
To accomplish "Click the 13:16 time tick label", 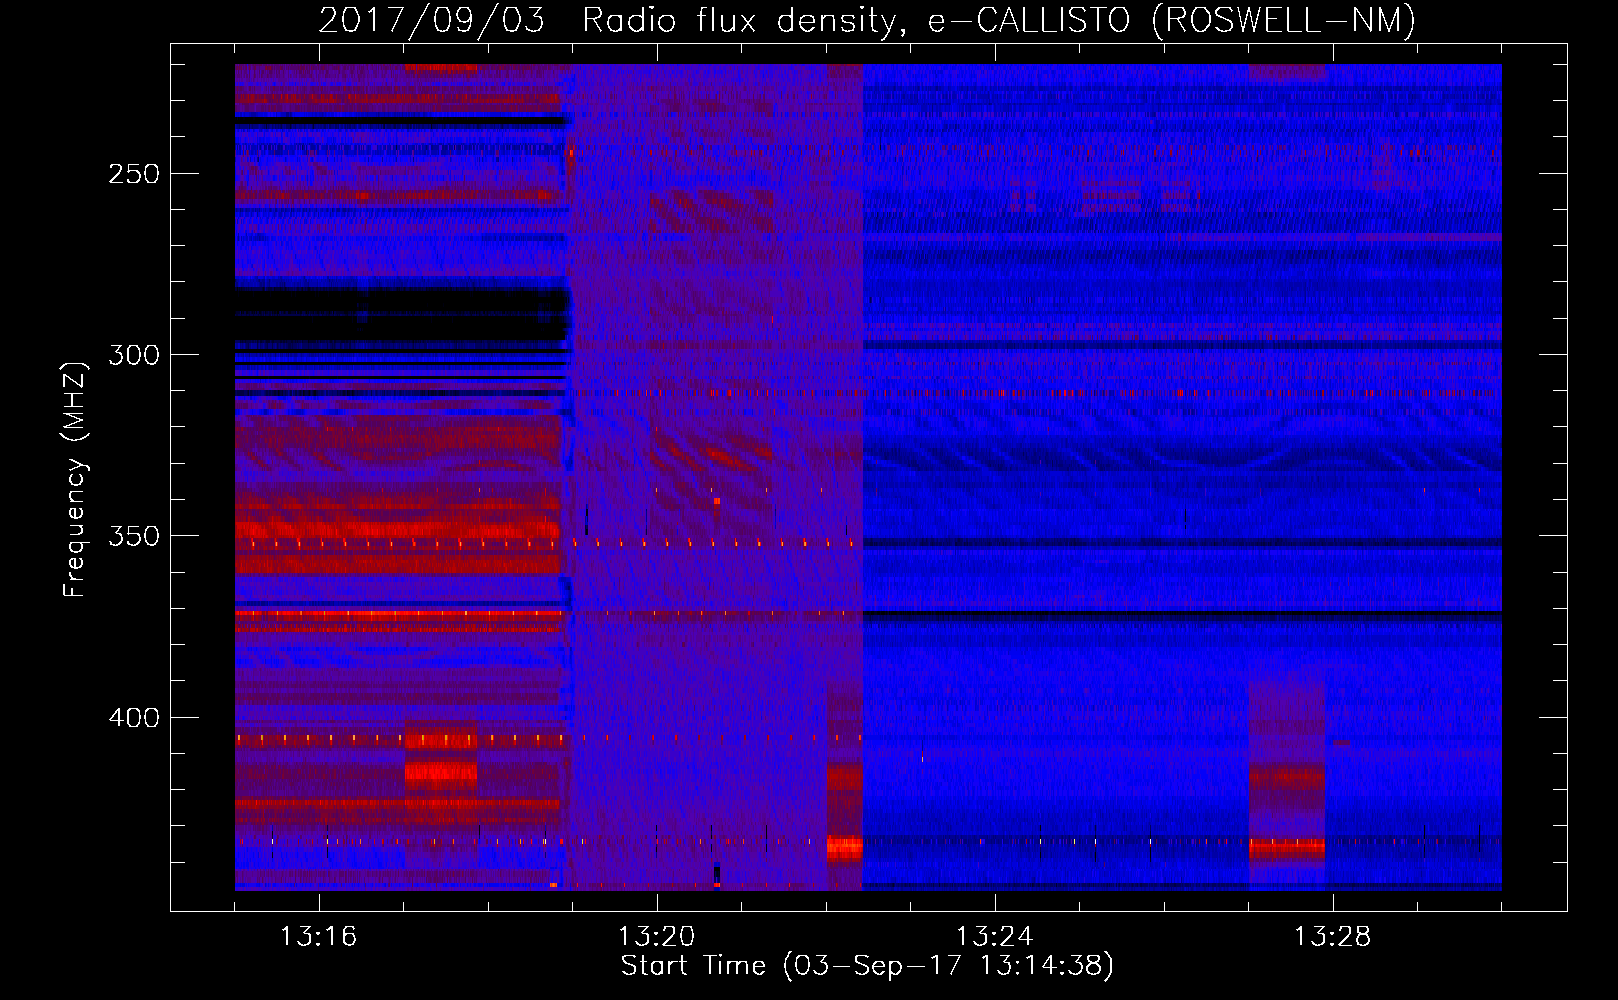I will (319, 937).
